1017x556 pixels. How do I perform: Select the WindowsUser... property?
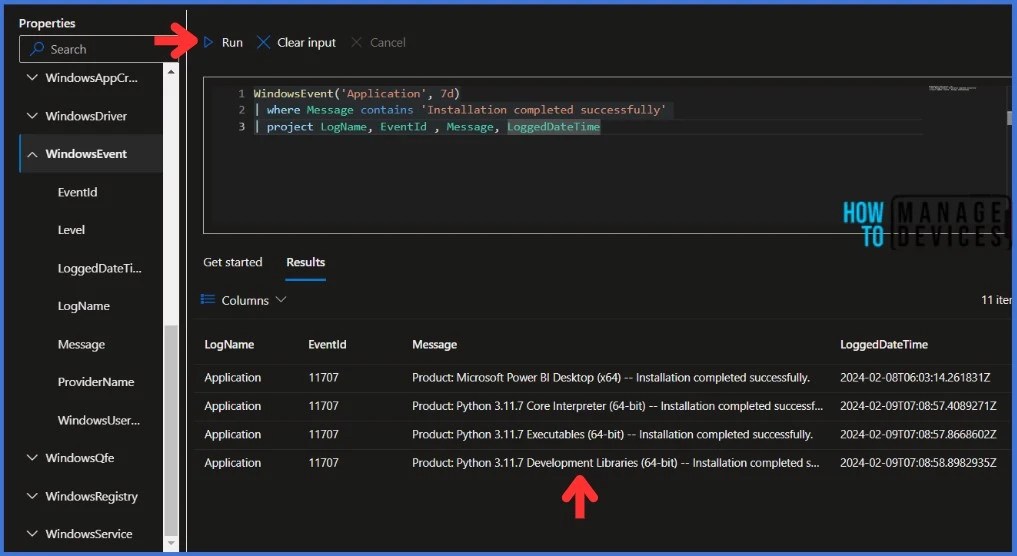tap(99, 420)
